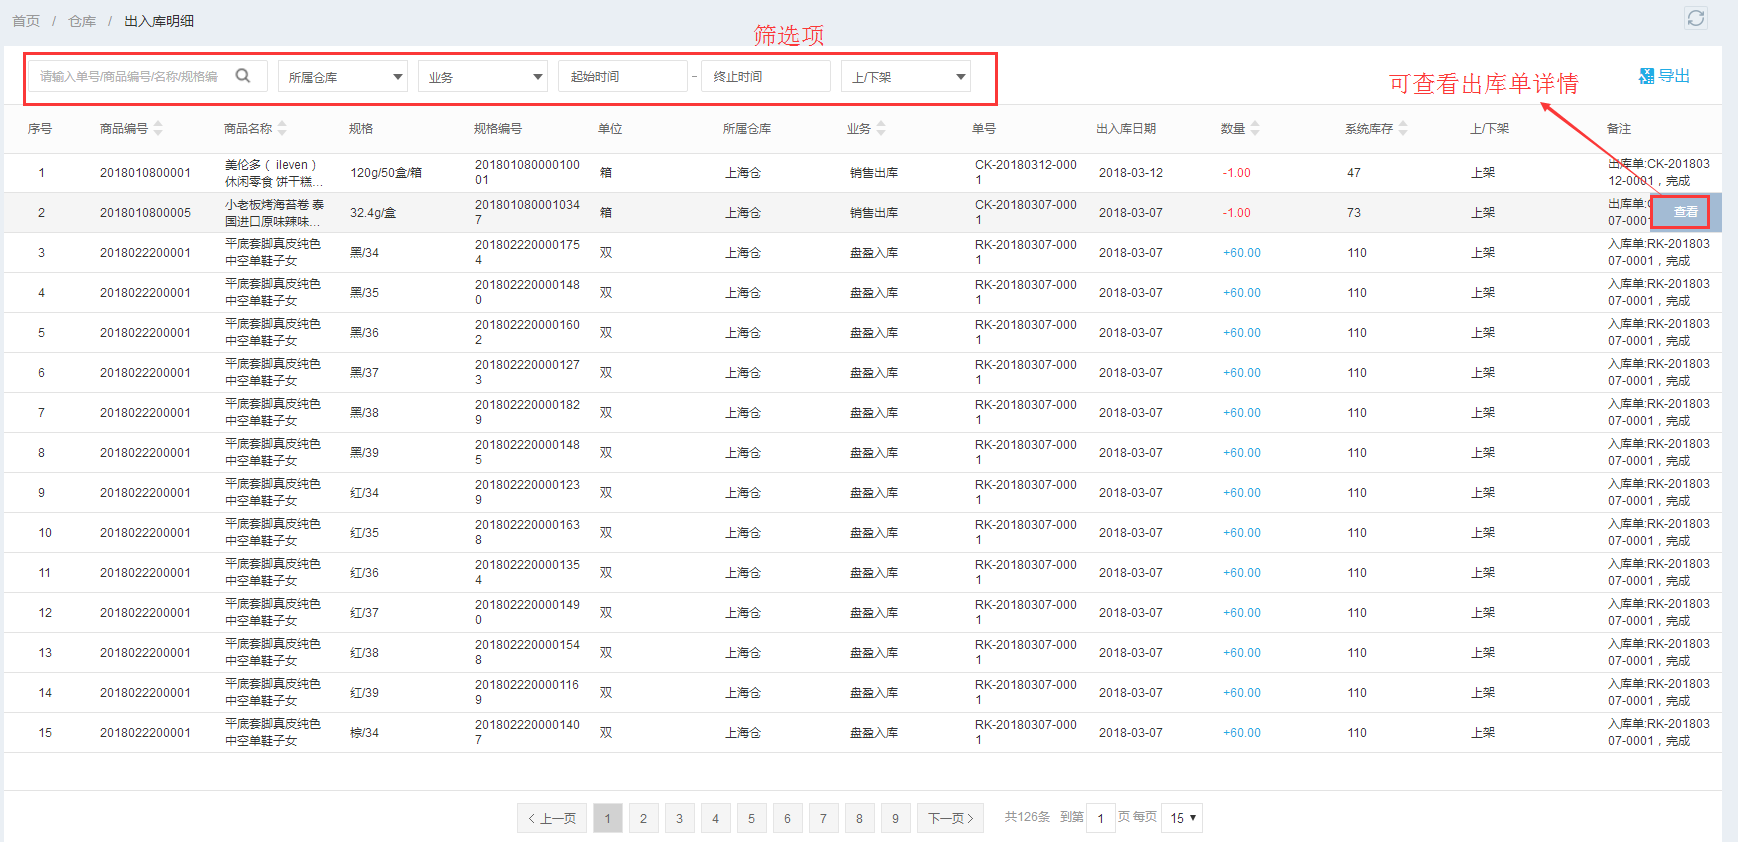Click spec 红/39 in row 14
Image resolution: width=1738 pixels, height=842 pixels.
click(364, 693)
